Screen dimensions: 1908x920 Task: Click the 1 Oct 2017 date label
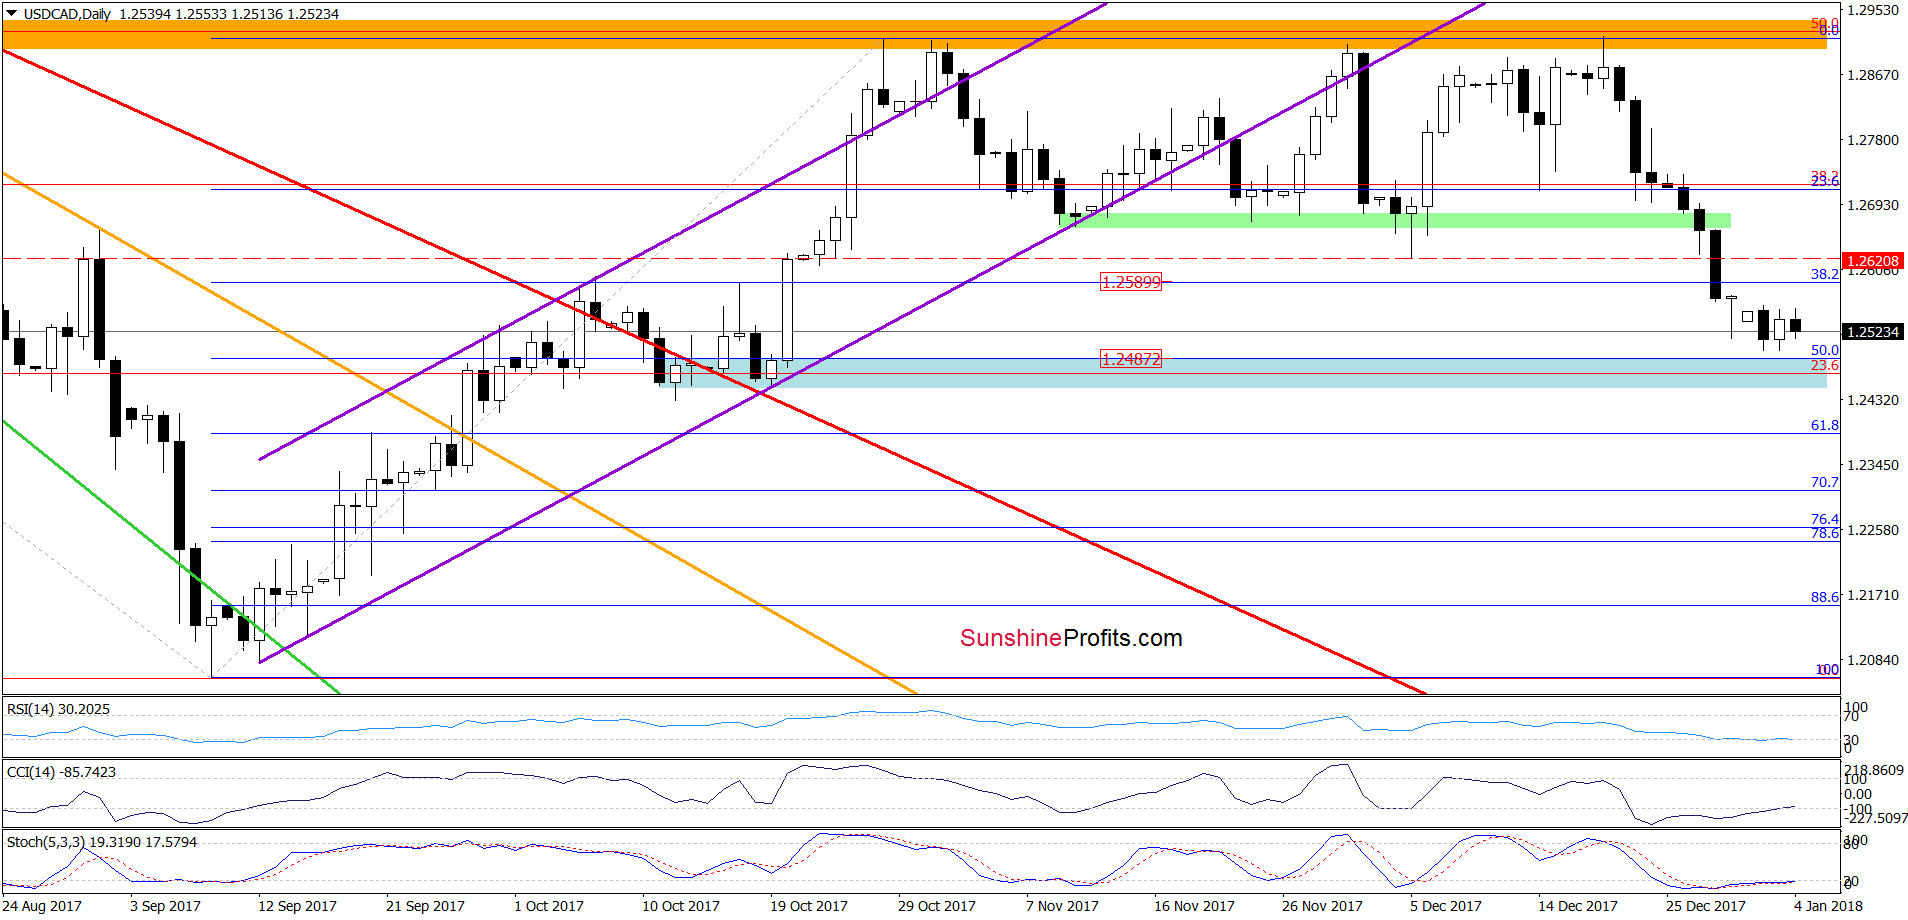pyautogui.click(x=549, y=906)
